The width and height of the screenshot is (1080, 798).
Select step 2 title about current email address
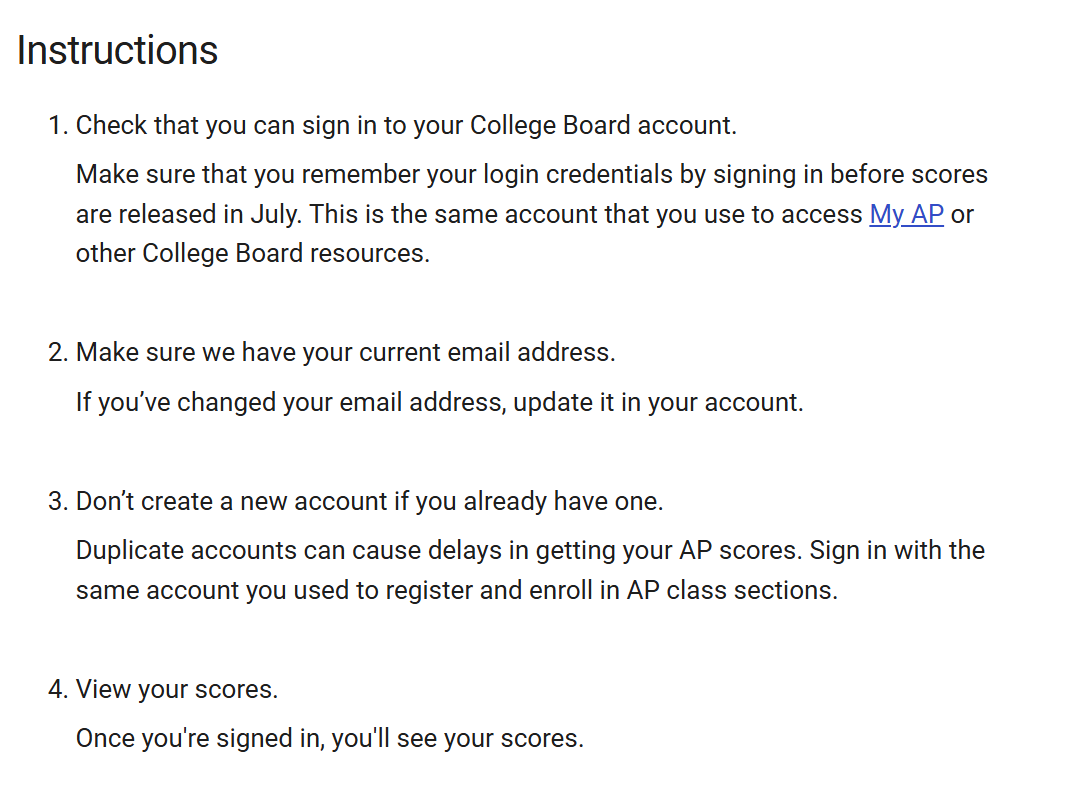346,352
